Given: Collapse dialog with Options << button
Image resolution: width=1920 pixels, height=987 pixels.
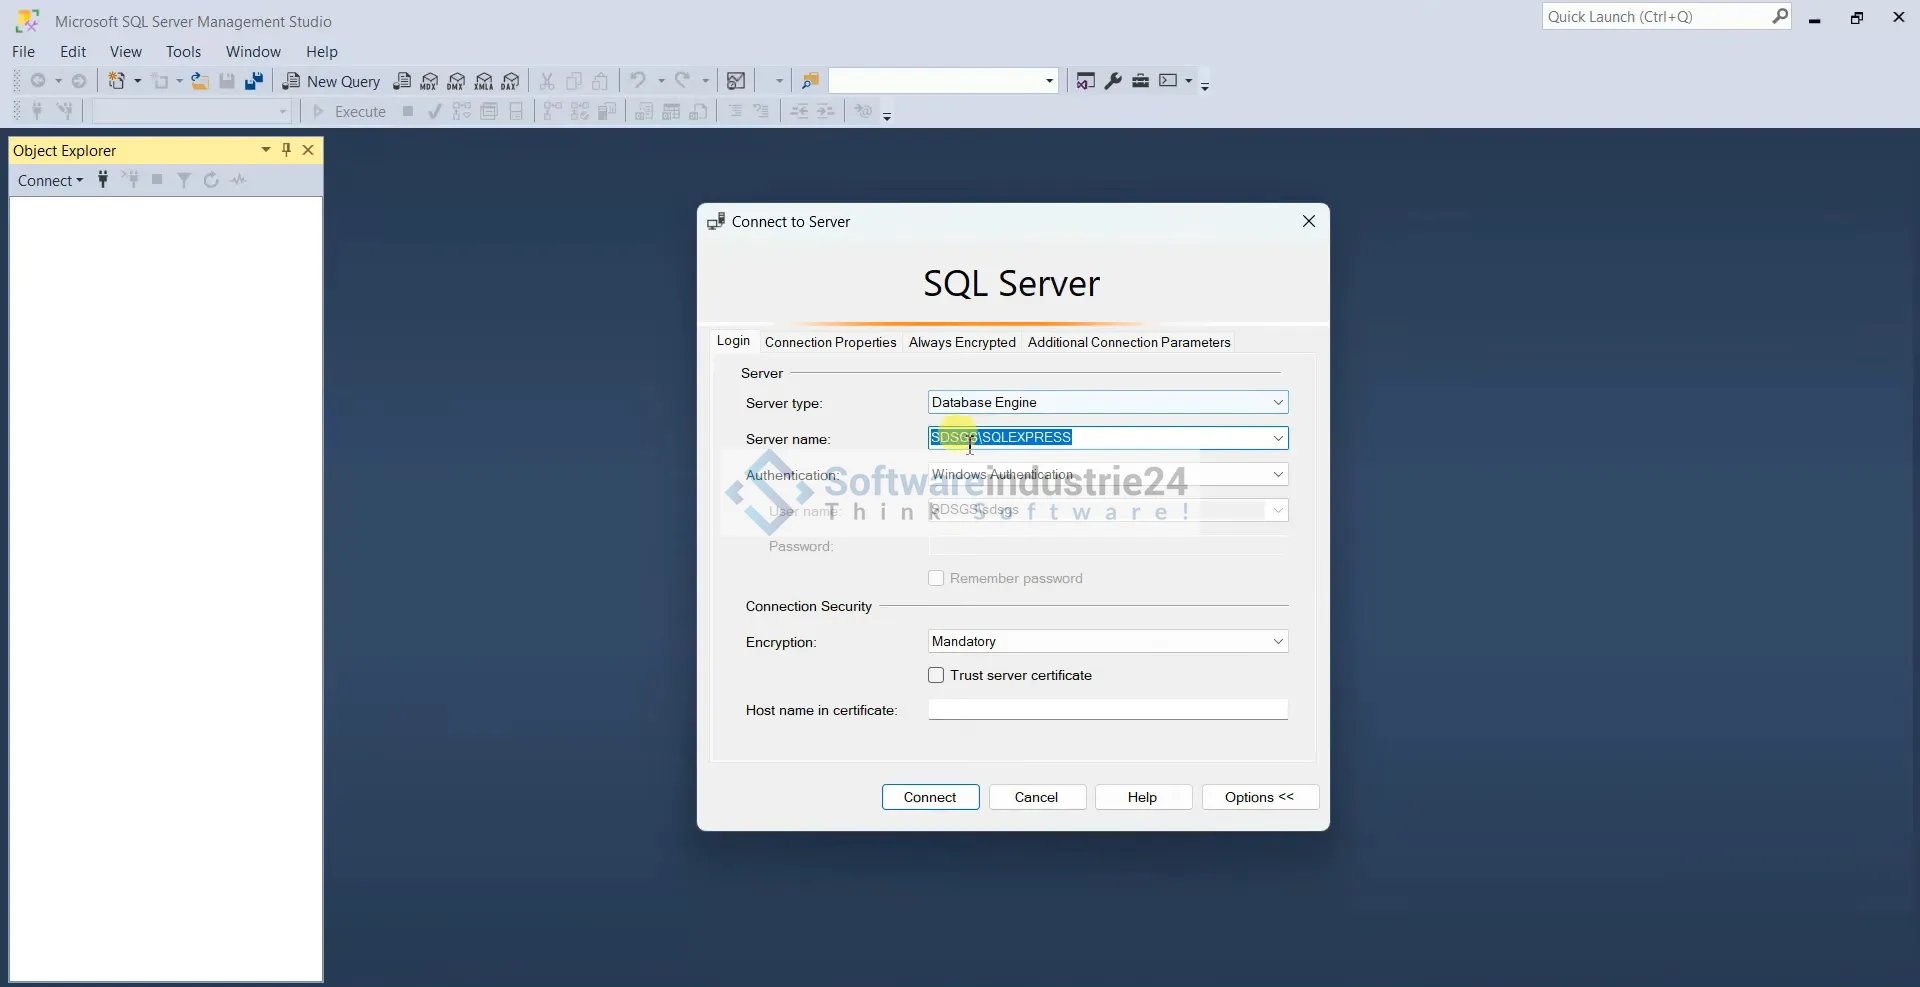Looking at the screenshot, I should point(1259,797).
